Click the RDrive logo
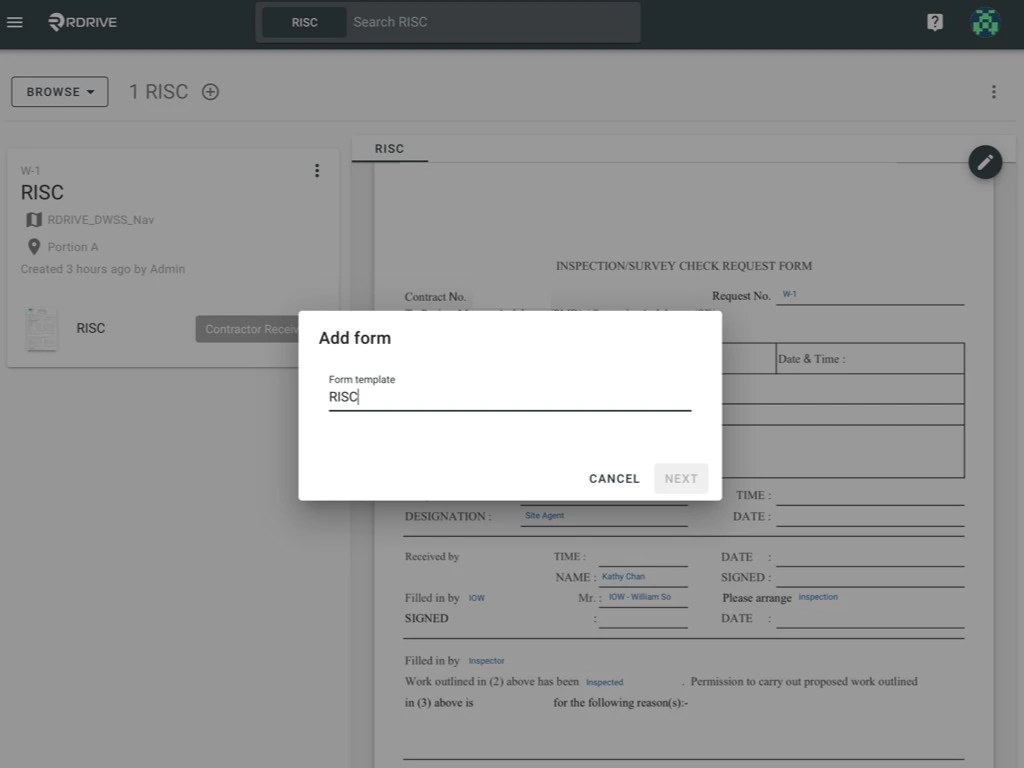Image resolution: width=1024 pixels, height=768 pixels. click(x=80, y=22)
